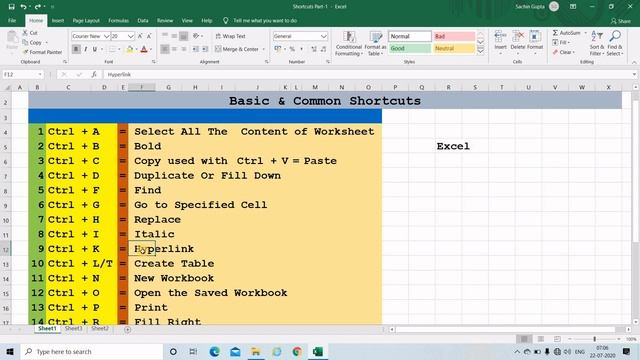Click the Undo arrow icon
Viewport: 640px width, 360px height.
coord(23,7)
